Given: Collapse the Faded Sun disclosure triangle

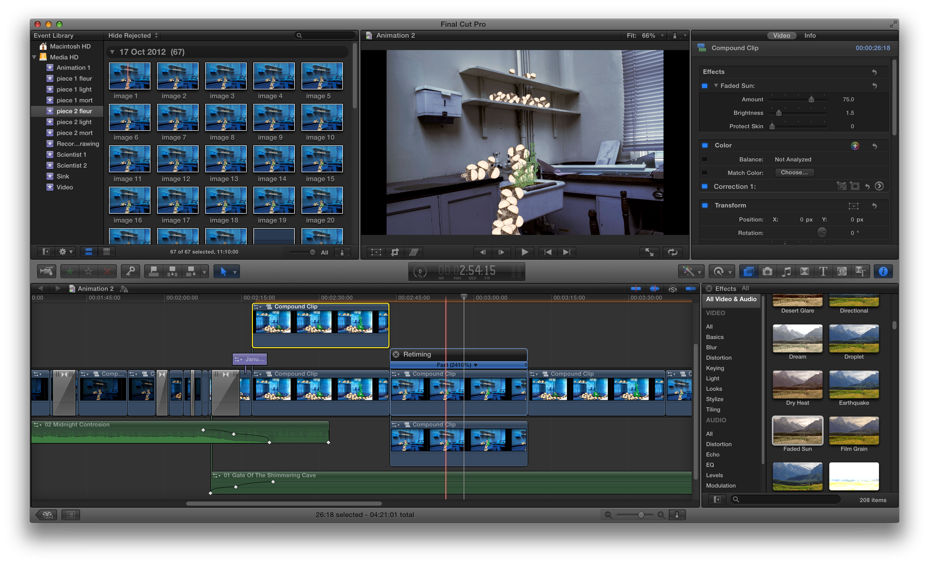Looking at the screenshot, I should click(716, 86).
